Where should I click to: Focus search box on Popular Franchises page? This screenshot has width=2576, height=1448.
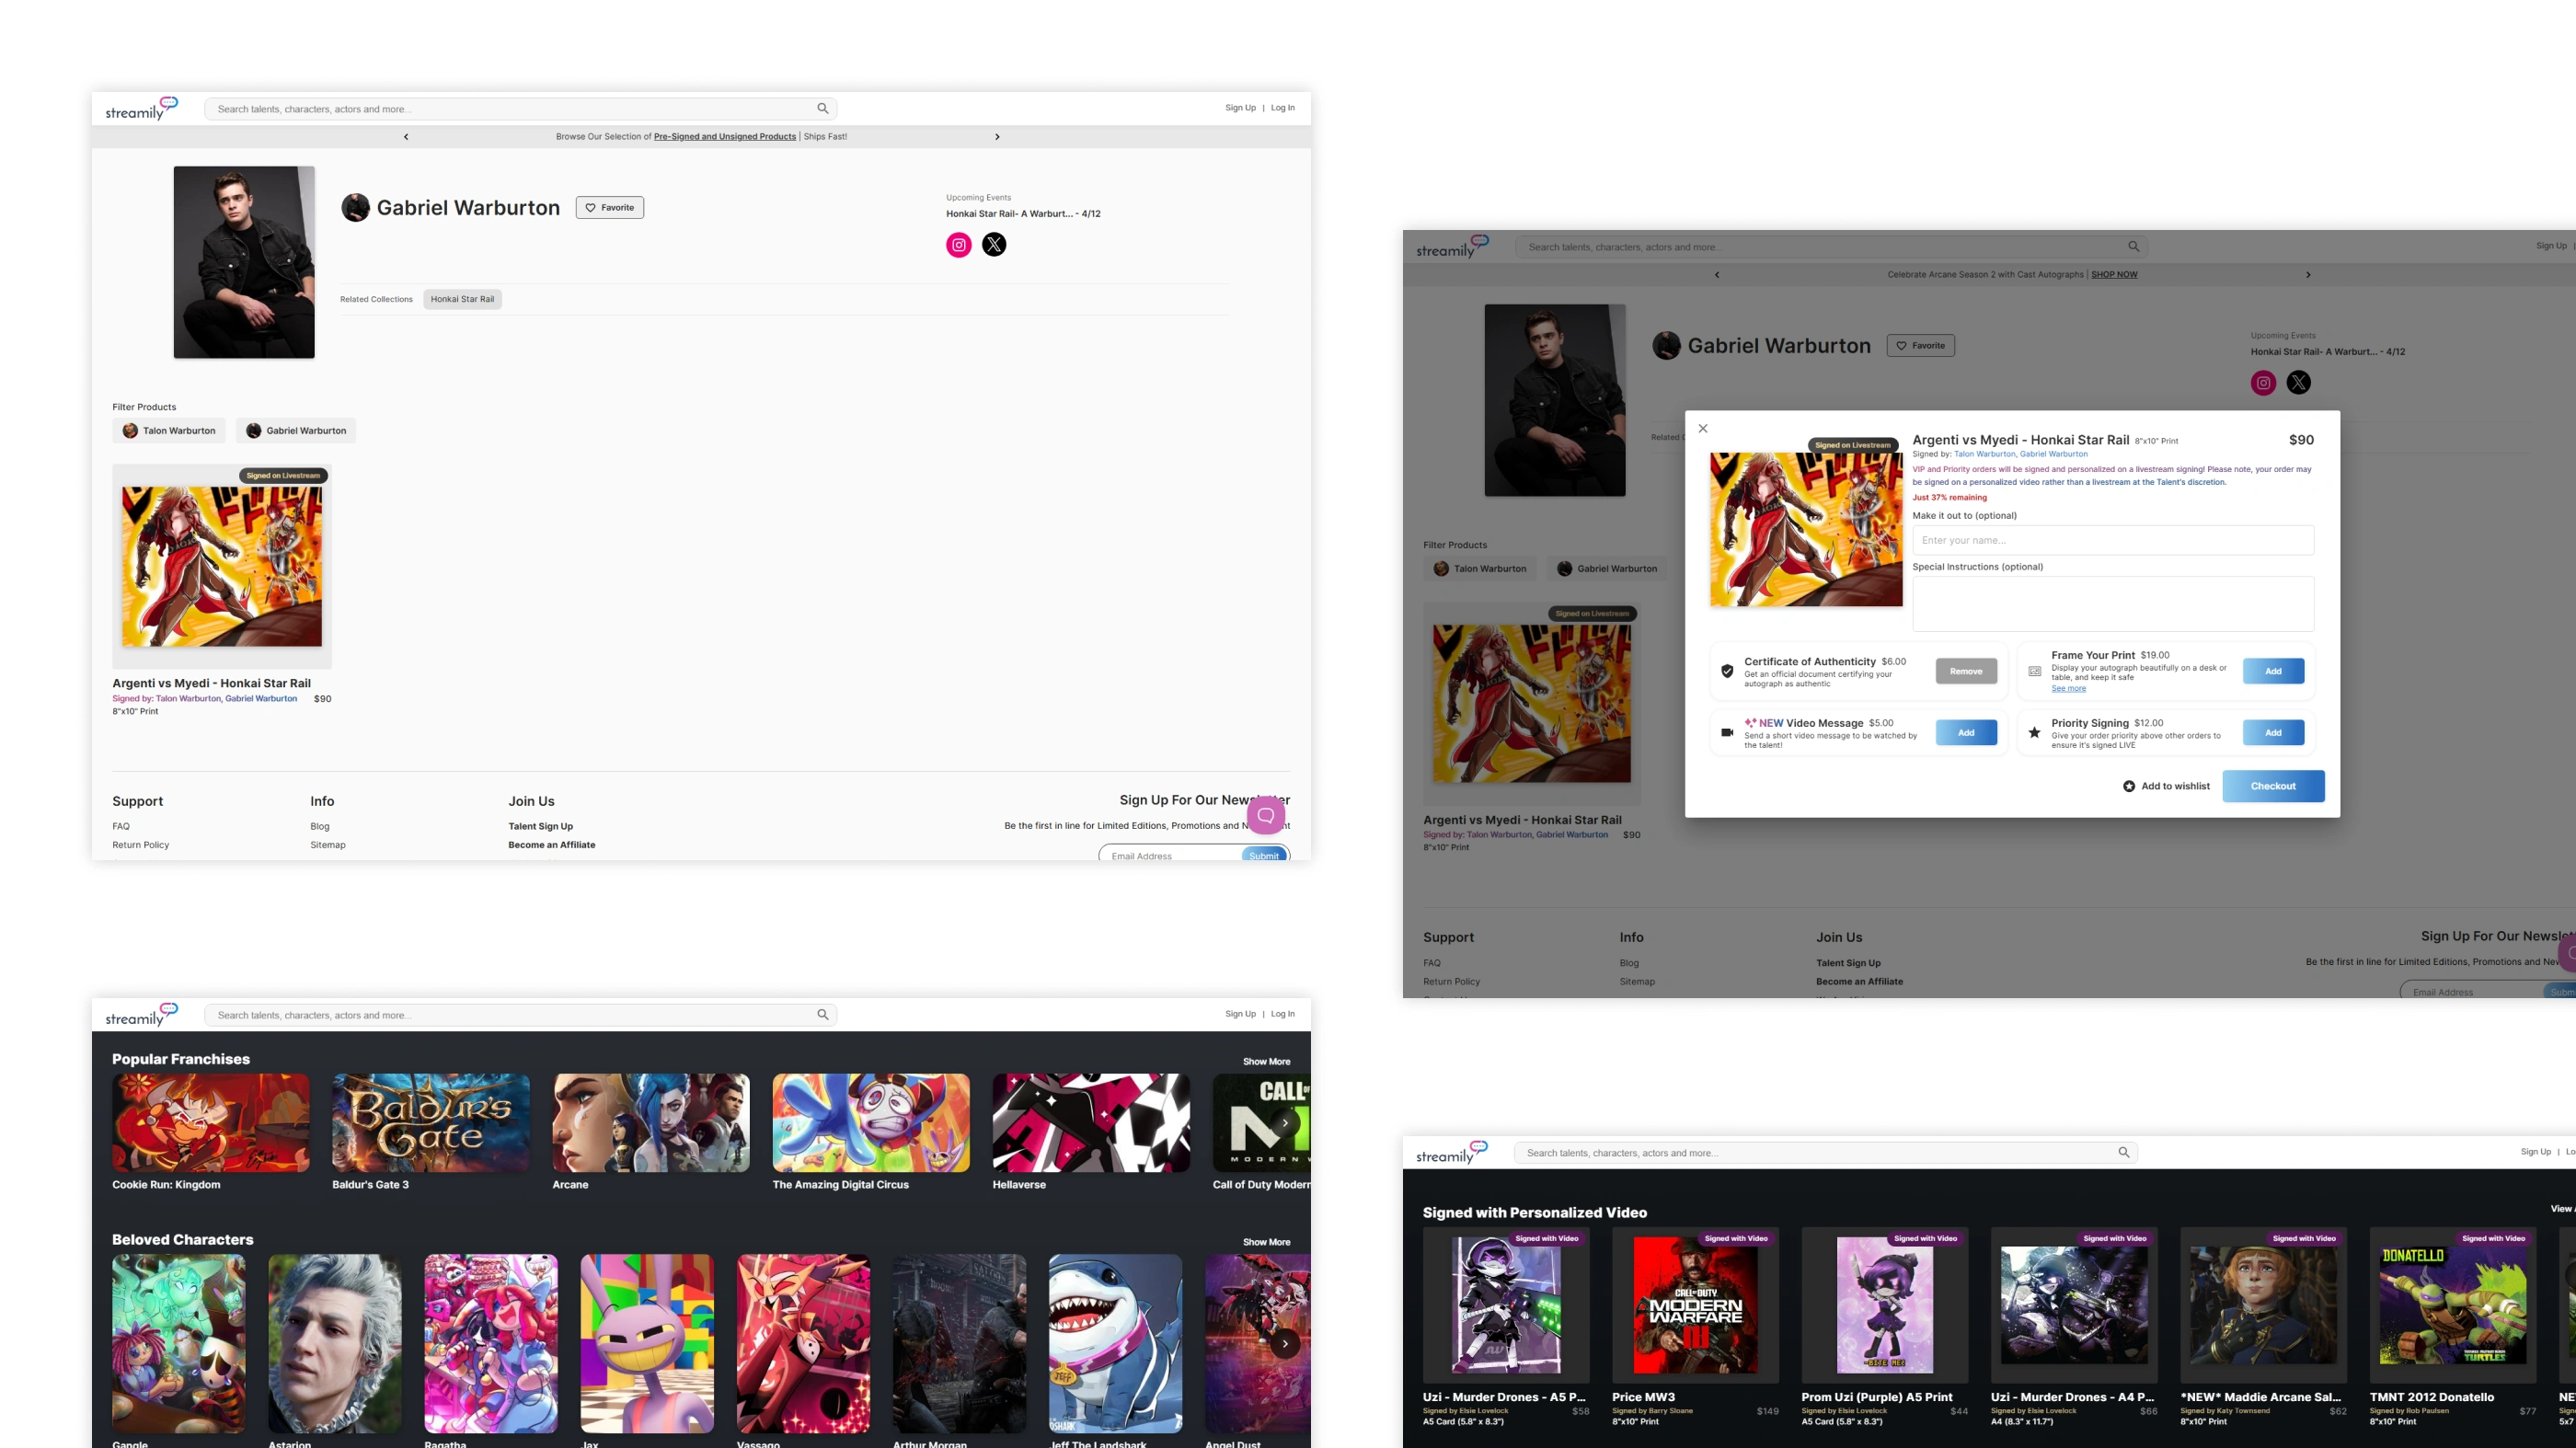(x=520, y=1015)
